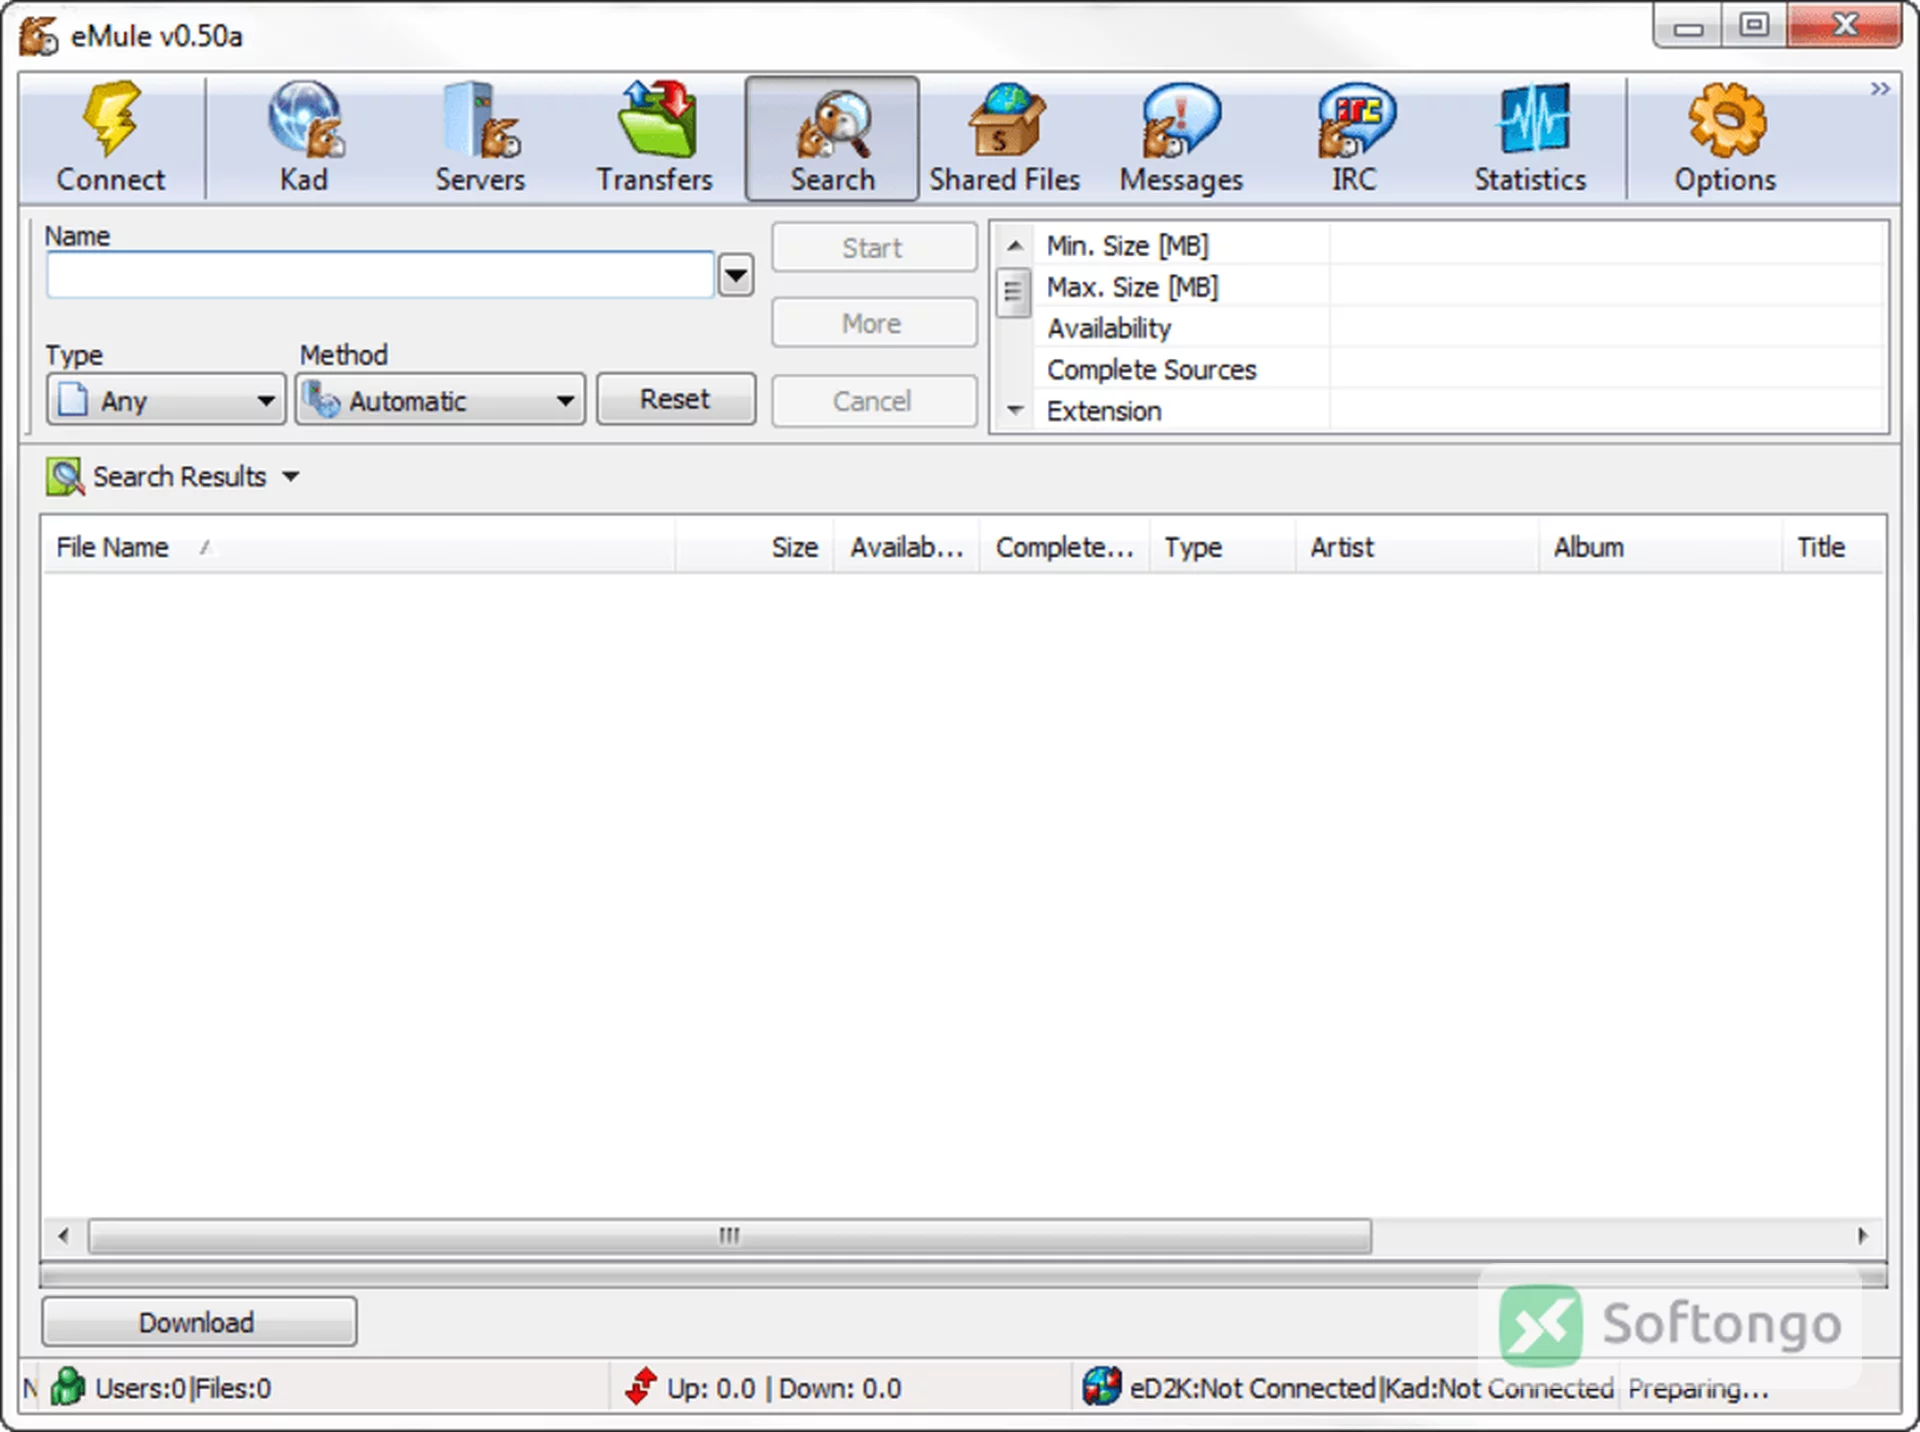
Task: Select the Extension filter row
Action: click(x=1460, y=411)
